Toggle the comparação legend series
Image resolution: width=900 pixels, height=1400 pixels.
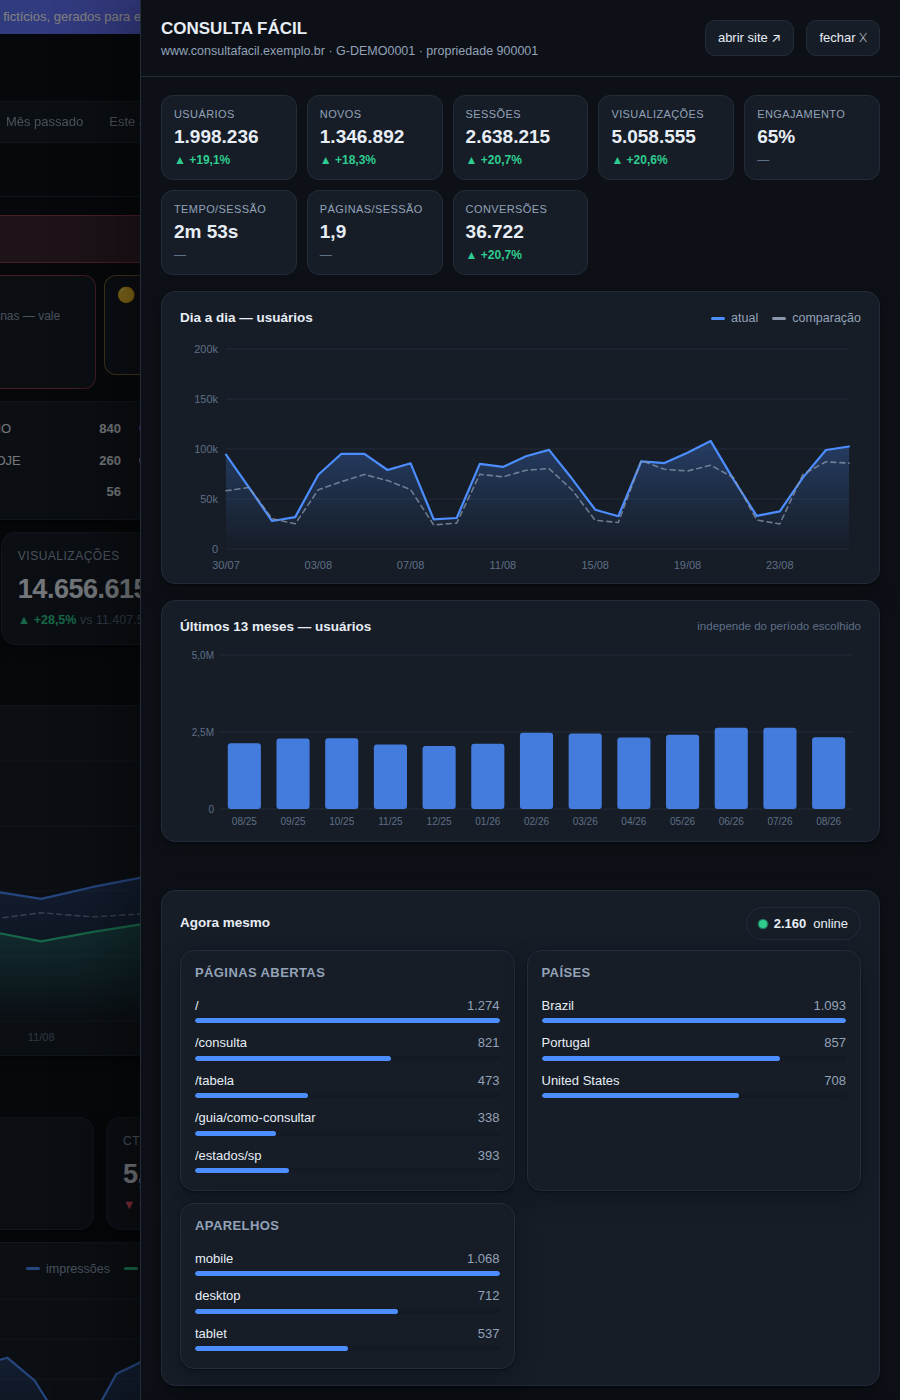pyautogui.click(x=816, y=318)
